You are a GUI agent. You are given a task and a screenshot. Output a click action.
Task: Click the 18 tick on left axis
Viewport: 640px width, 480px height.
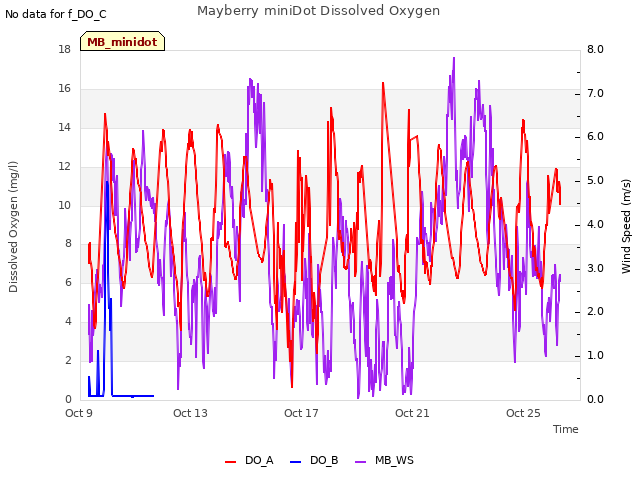click(64, 49)
